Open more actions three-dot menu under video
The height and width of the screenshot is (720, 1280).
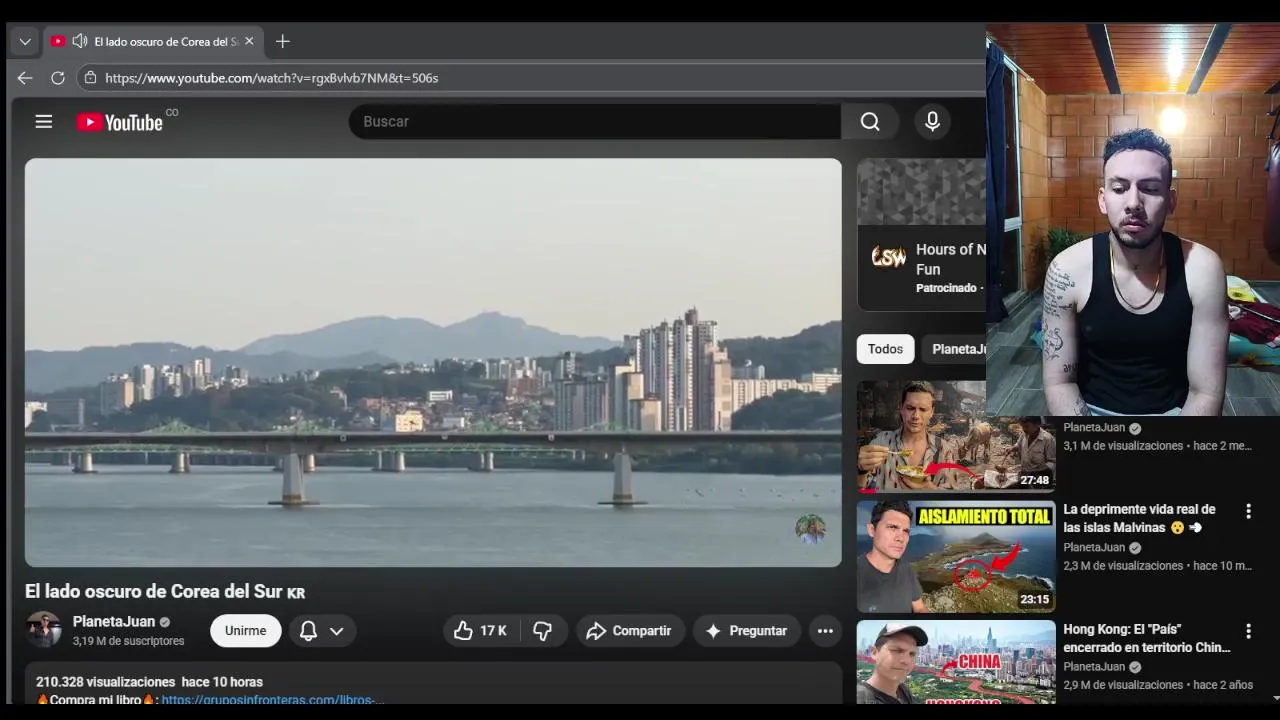(x=825, y=631)
